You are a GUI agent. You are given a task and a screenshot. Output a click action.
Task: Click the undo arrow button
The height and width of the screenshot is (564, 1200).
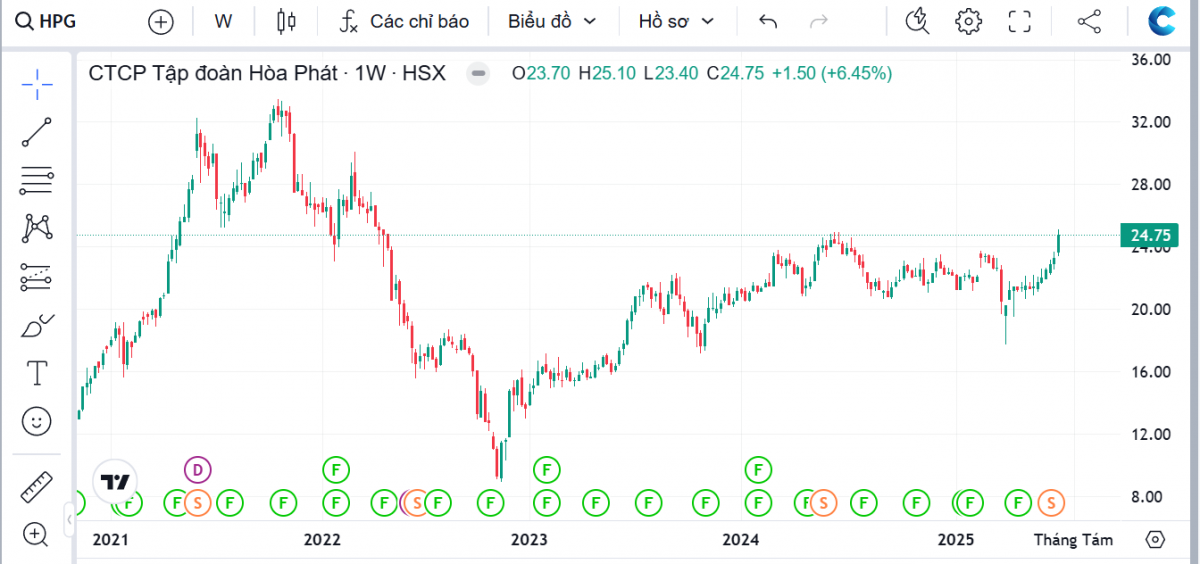(768, 21)
